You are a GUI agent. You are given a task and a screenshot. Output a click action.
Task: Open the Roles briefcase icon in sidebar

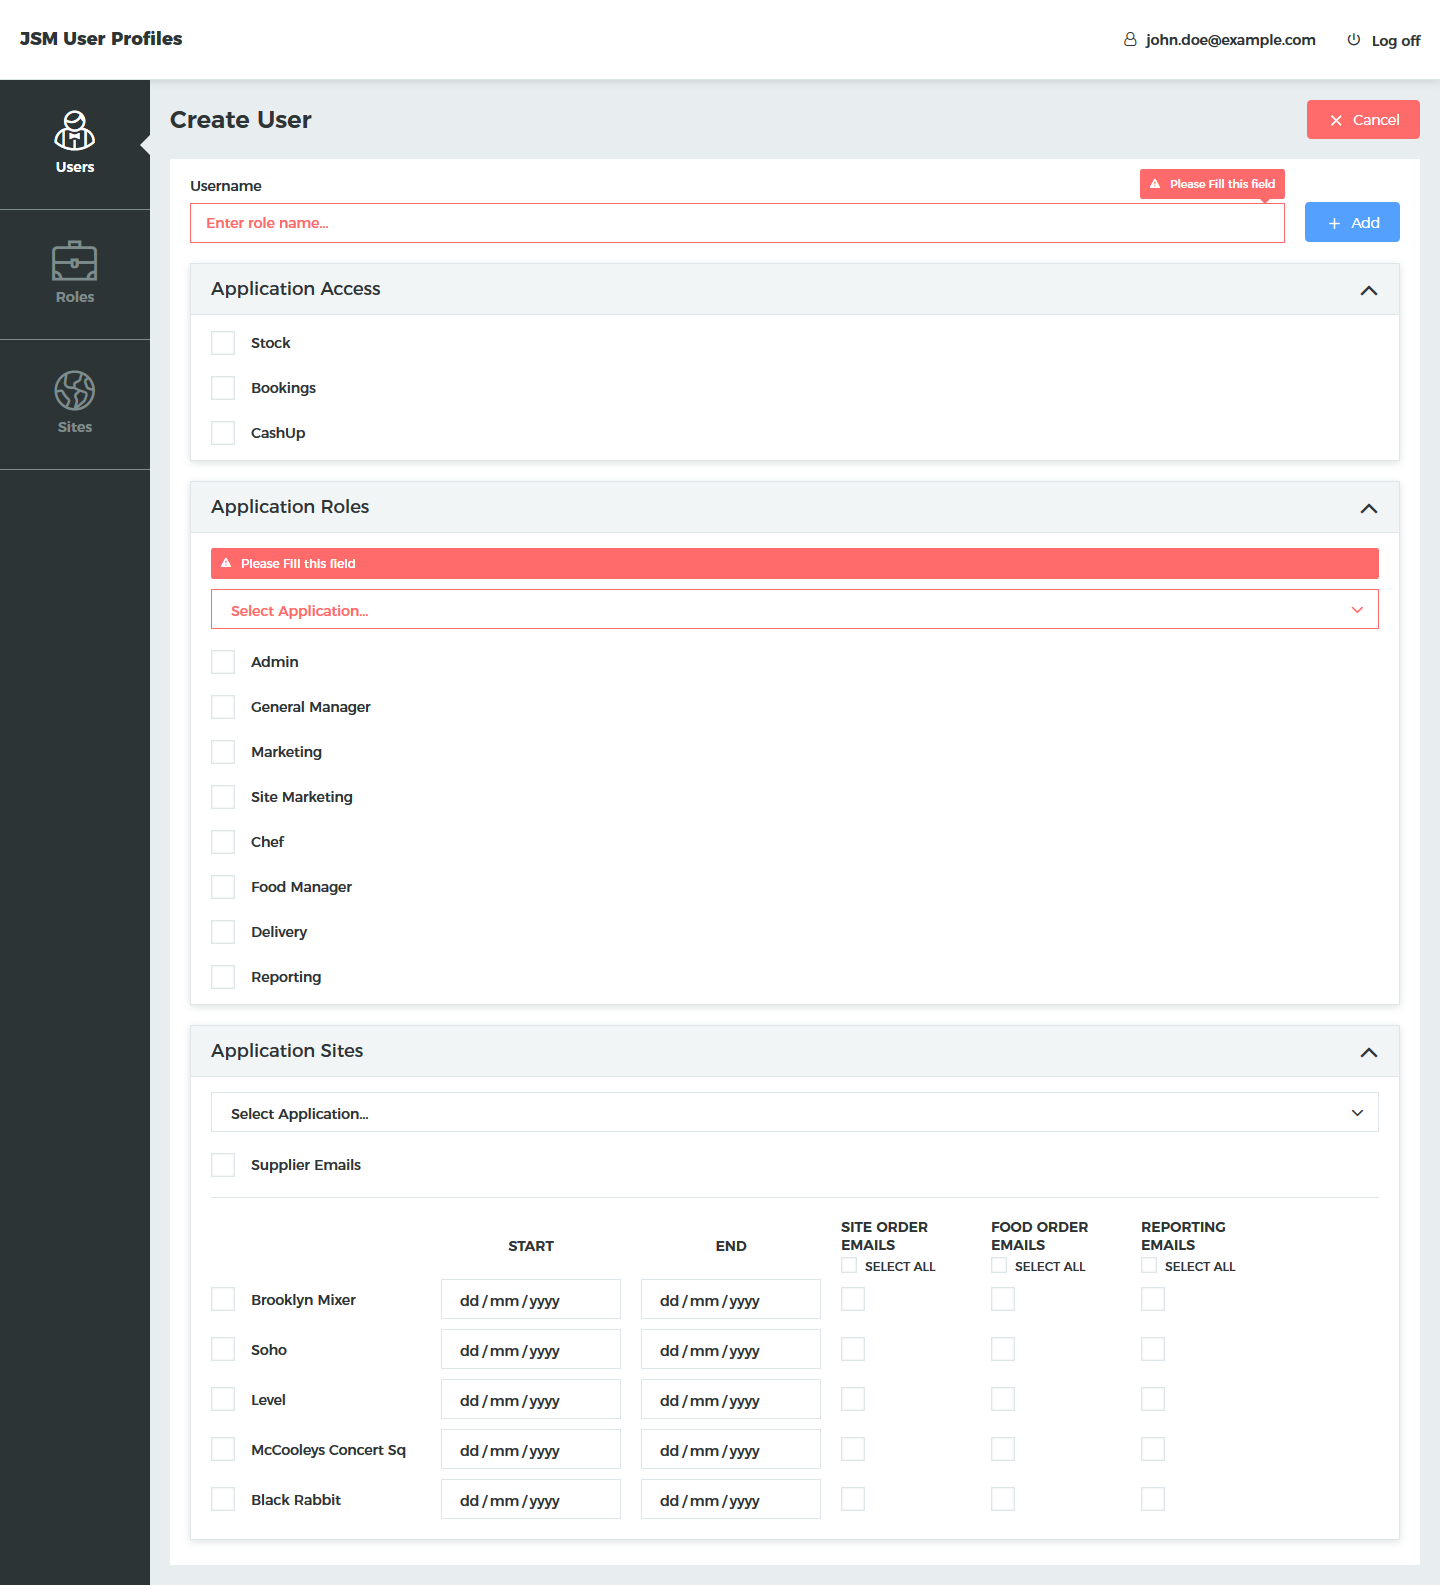pyautogui.click(x=75, y=261)
